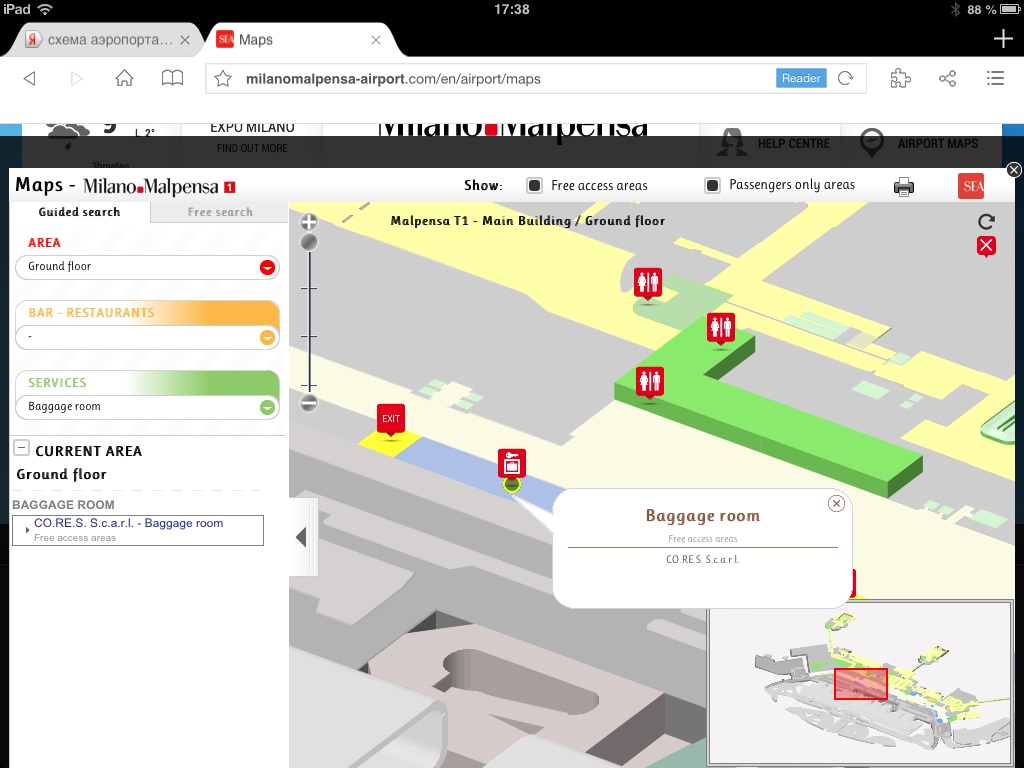Click the Bluetooth icon in status bar

955,9
